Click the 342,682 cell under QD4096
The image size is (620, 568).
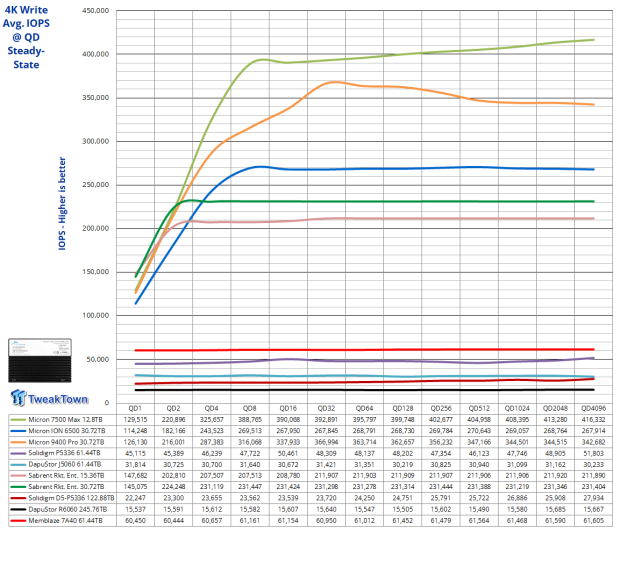[594, 442]
